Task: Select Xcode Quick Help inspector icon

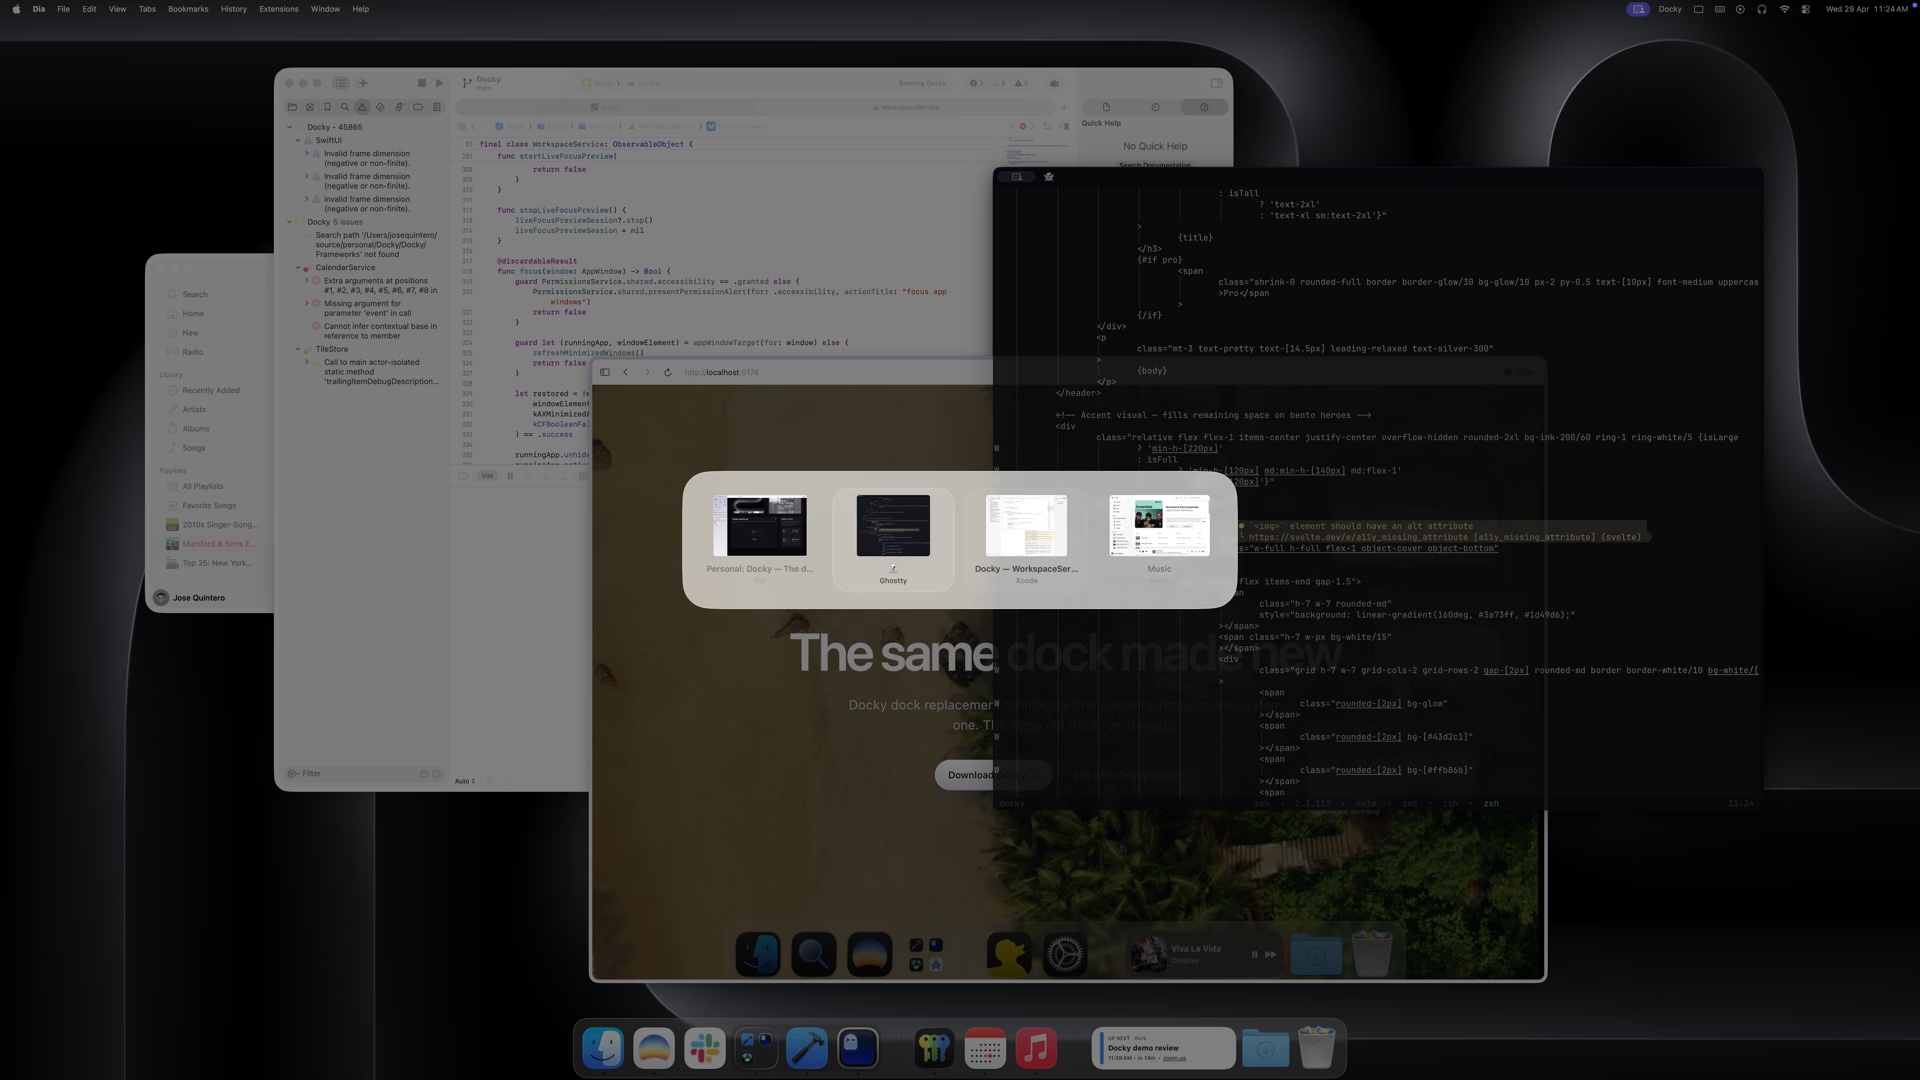Action: point(1204,107)
